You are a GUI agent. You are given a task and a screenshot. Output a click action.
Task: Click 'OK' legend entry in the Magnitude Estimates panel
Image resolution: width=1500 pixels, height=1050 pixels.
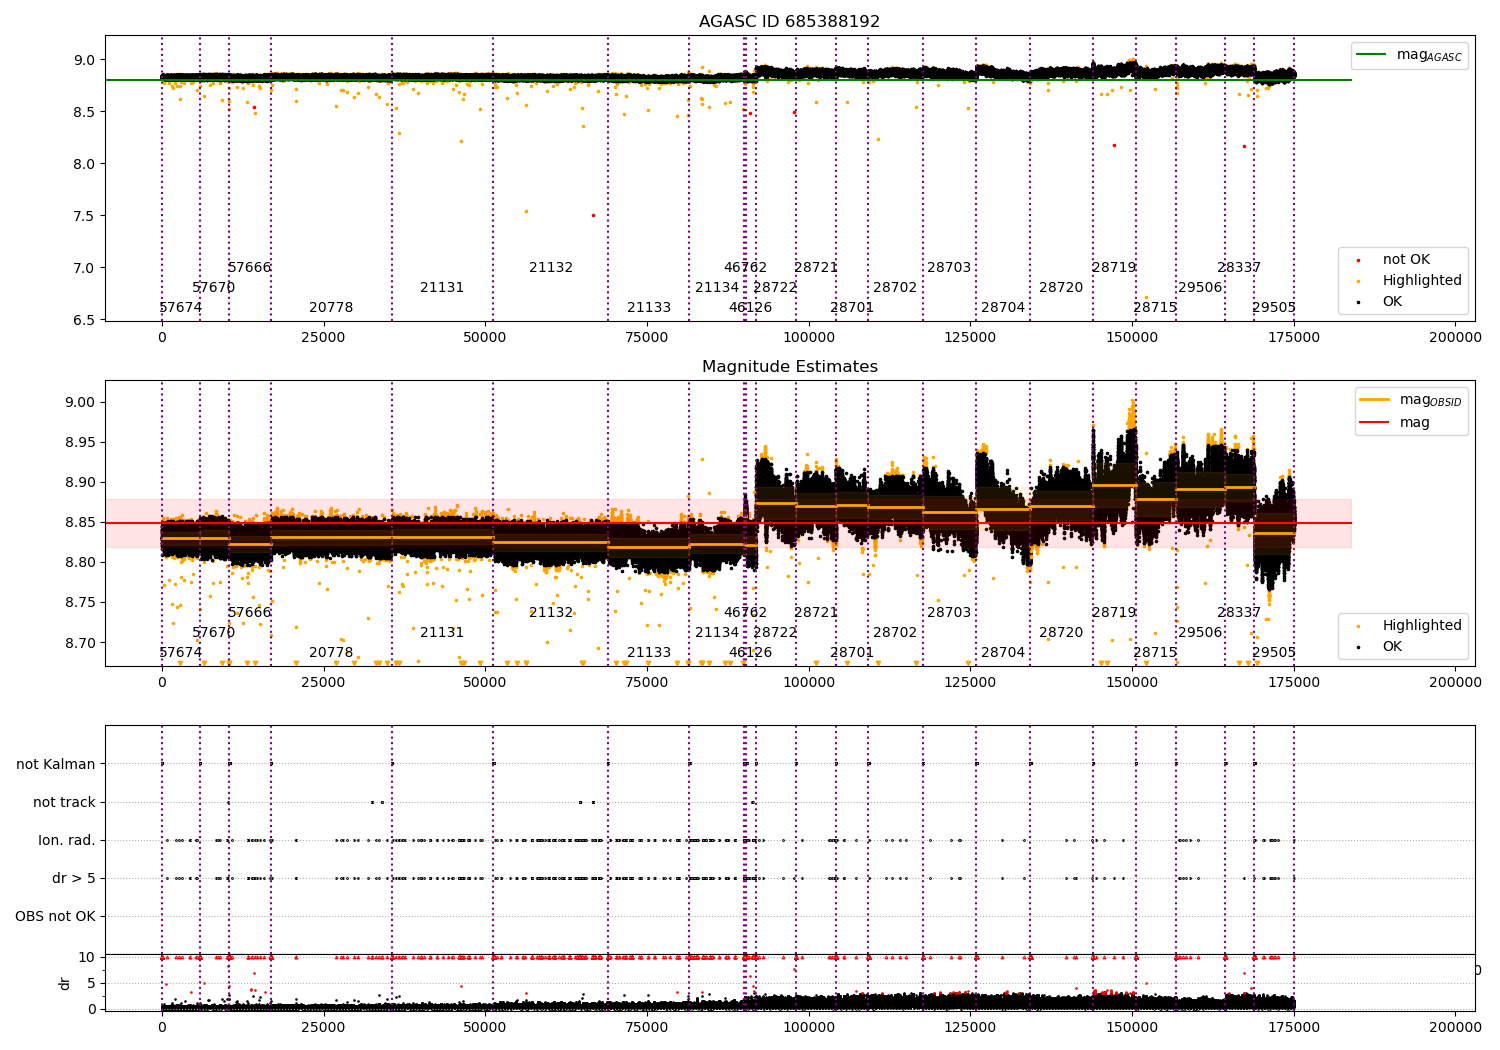[x=1391, y=647]
